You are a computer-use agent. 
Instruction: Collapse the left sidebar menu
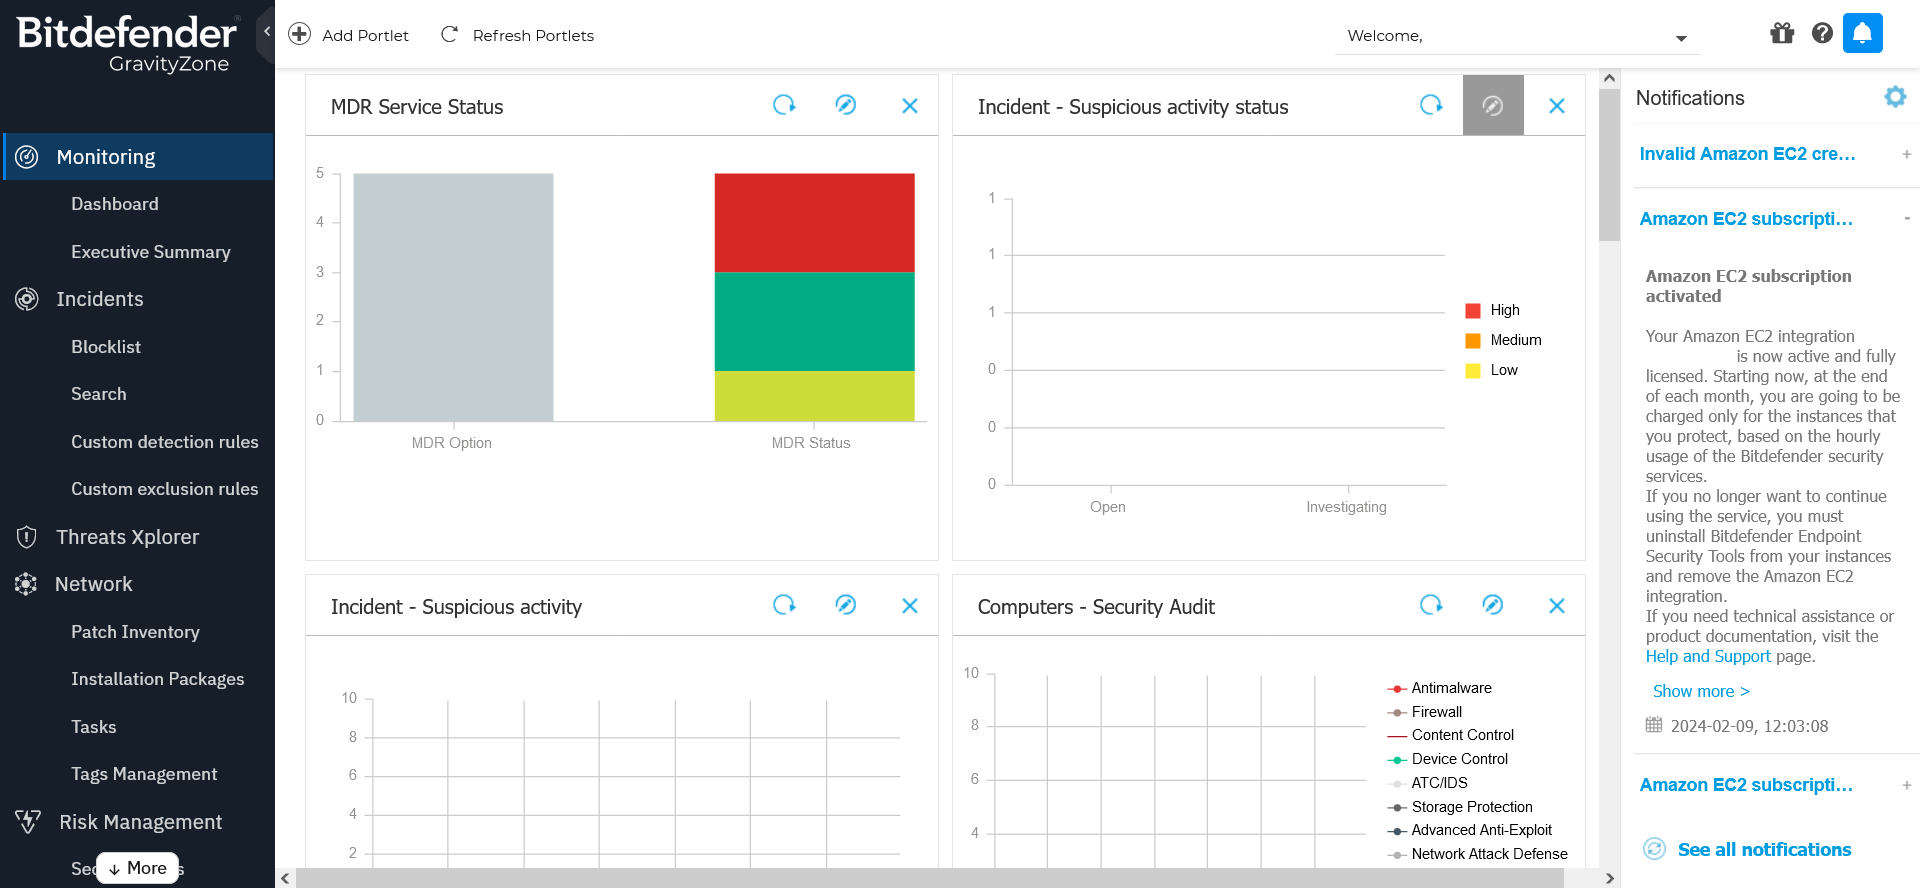pos(266,32)
